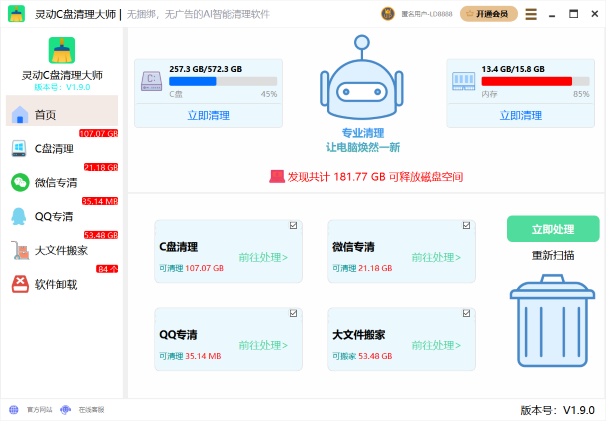Open the hamburger menu in the title bar
Screen dimensions: 606x421
pos(531,14)
